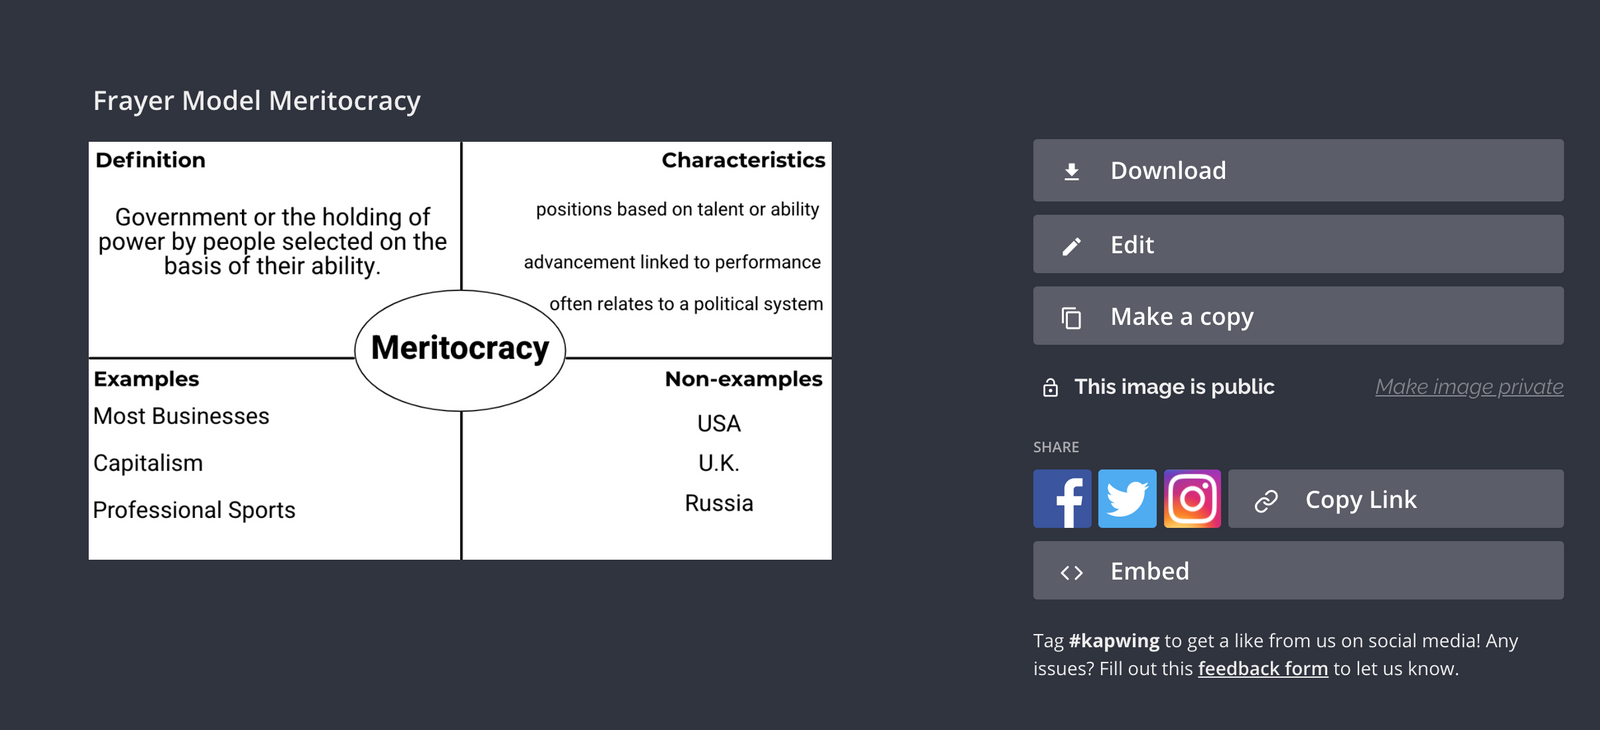Open the feedback form link
This screenshot has height=730, width=1600.
coord(1262,668)
